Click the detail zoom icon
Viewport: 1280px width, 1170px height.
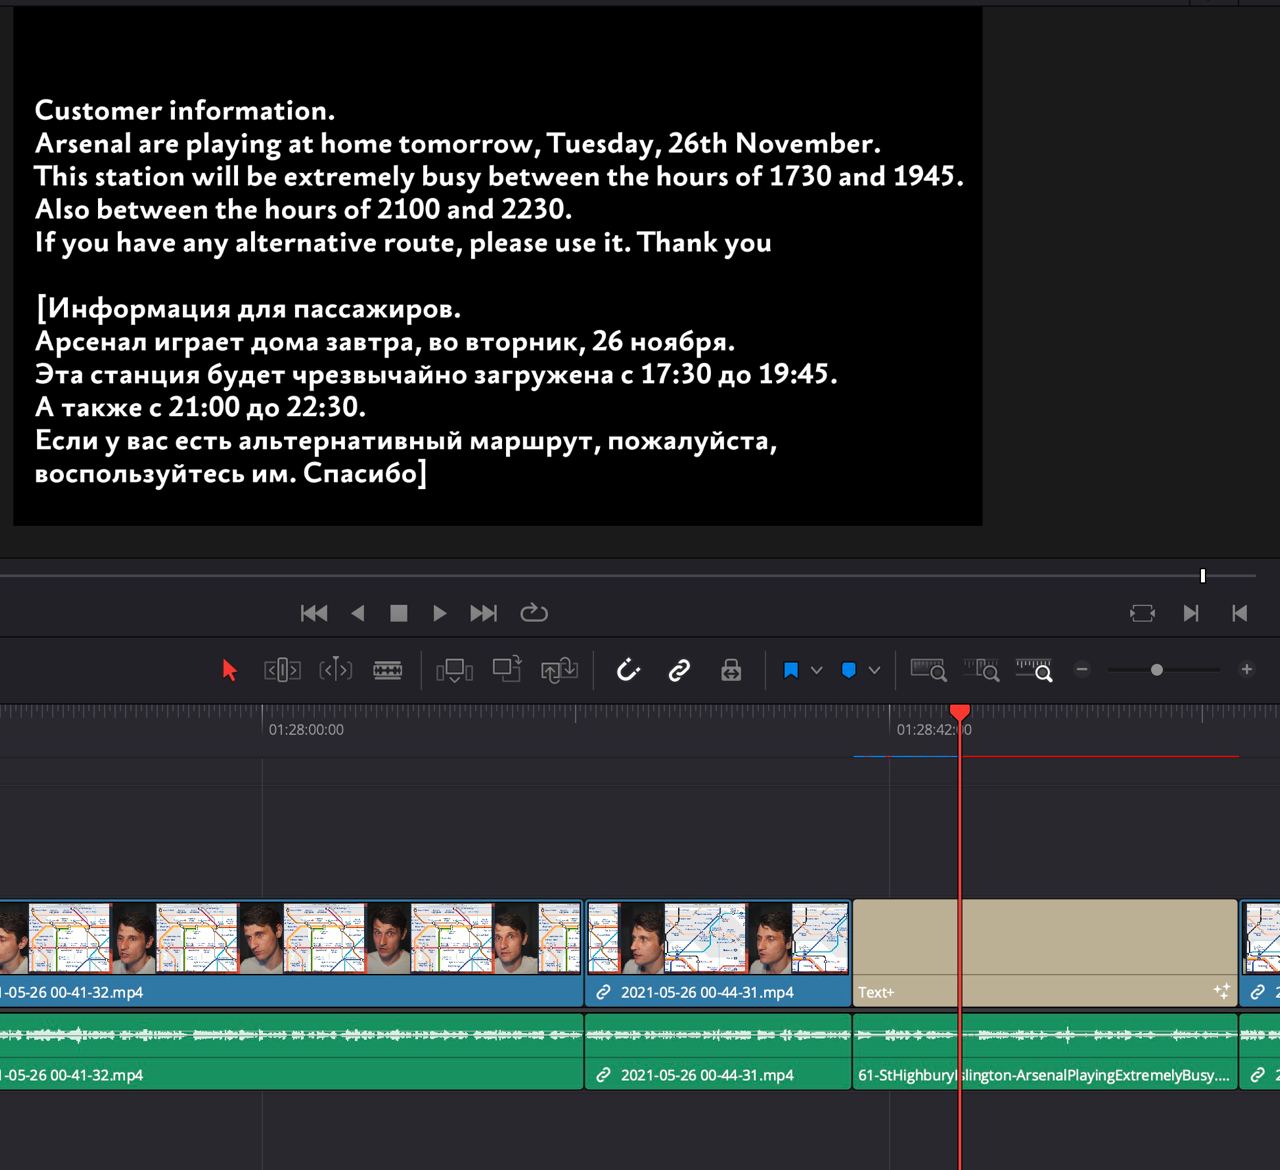981,670
